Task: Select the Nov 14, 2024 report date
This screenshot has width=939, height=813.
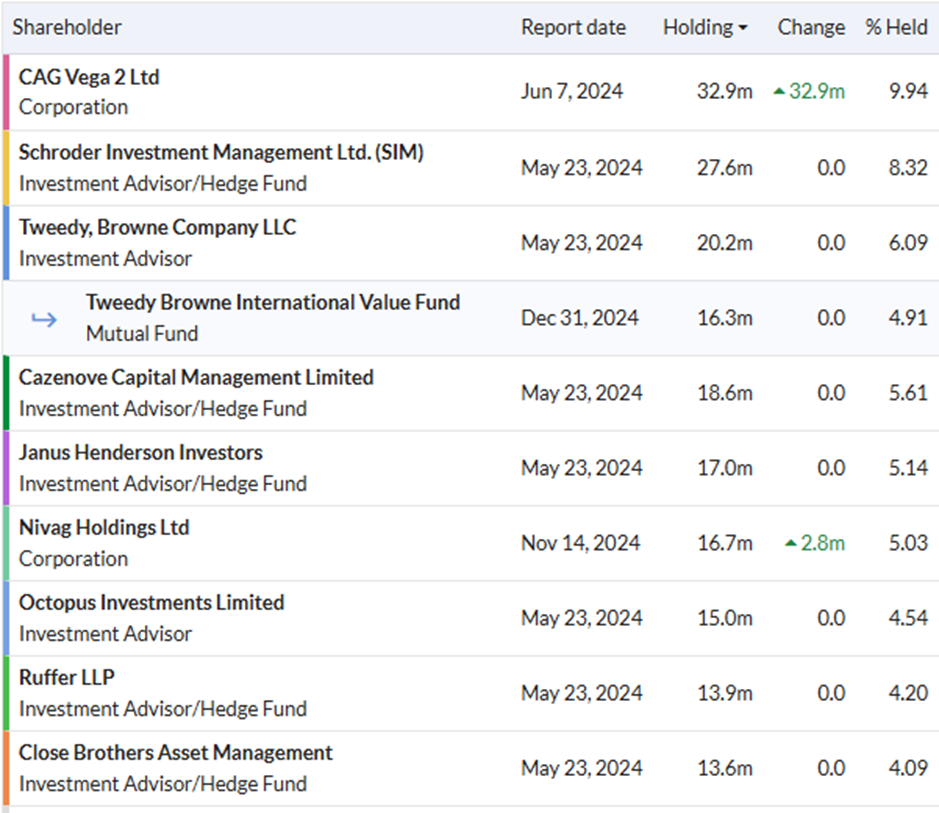Action: pos(581,543)
